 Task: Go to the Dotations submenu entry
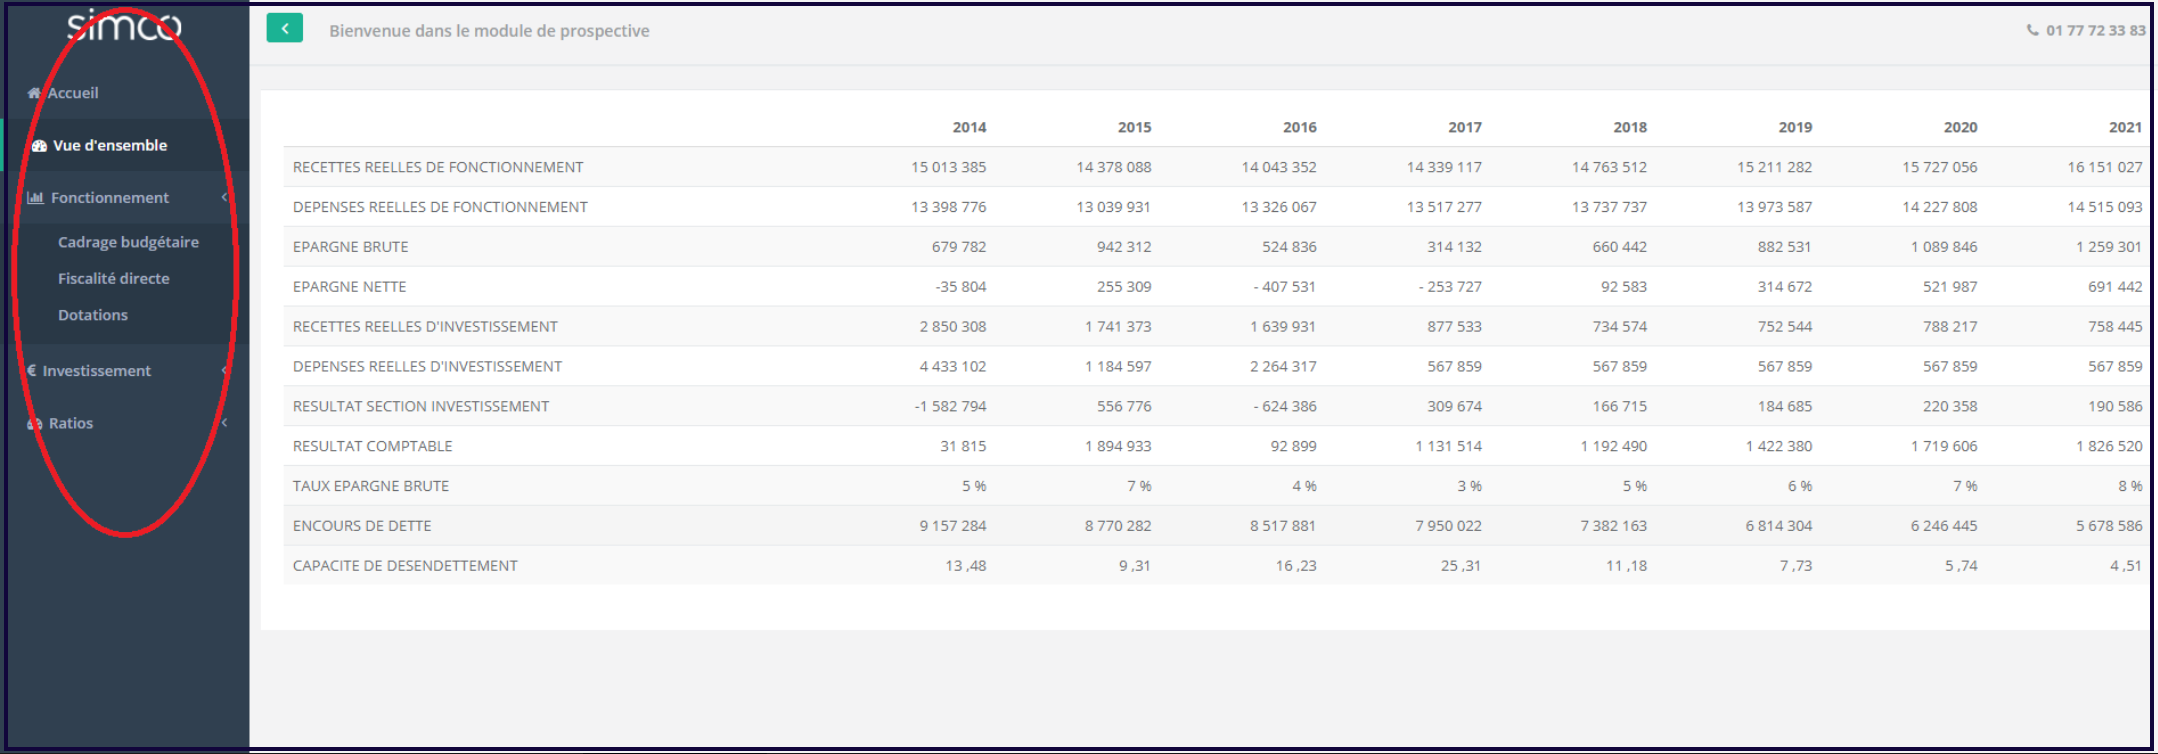pyautogui.click(x=93, y=315)
